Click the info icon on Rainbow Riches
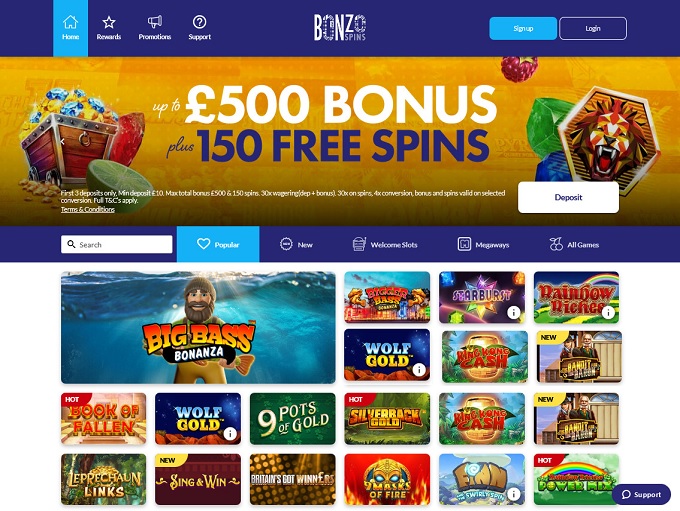This screenshot has height=511, width=680. click(x=608, y=312)
